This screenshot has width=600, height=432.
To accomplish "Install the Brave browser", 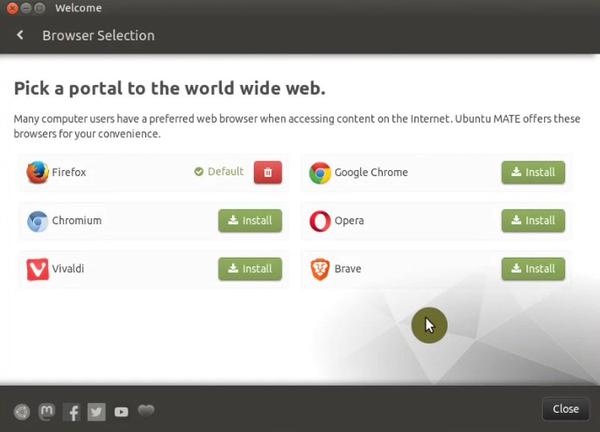I will (x=533, y=269).
